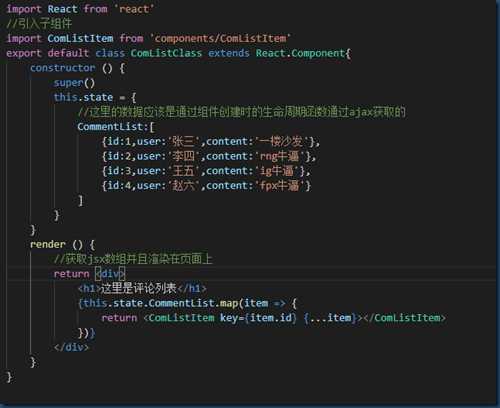The height and width of the screenshot is (408, 500).
Task: Click the h1 text '这里是评论列表'
Action: (138, 288)
